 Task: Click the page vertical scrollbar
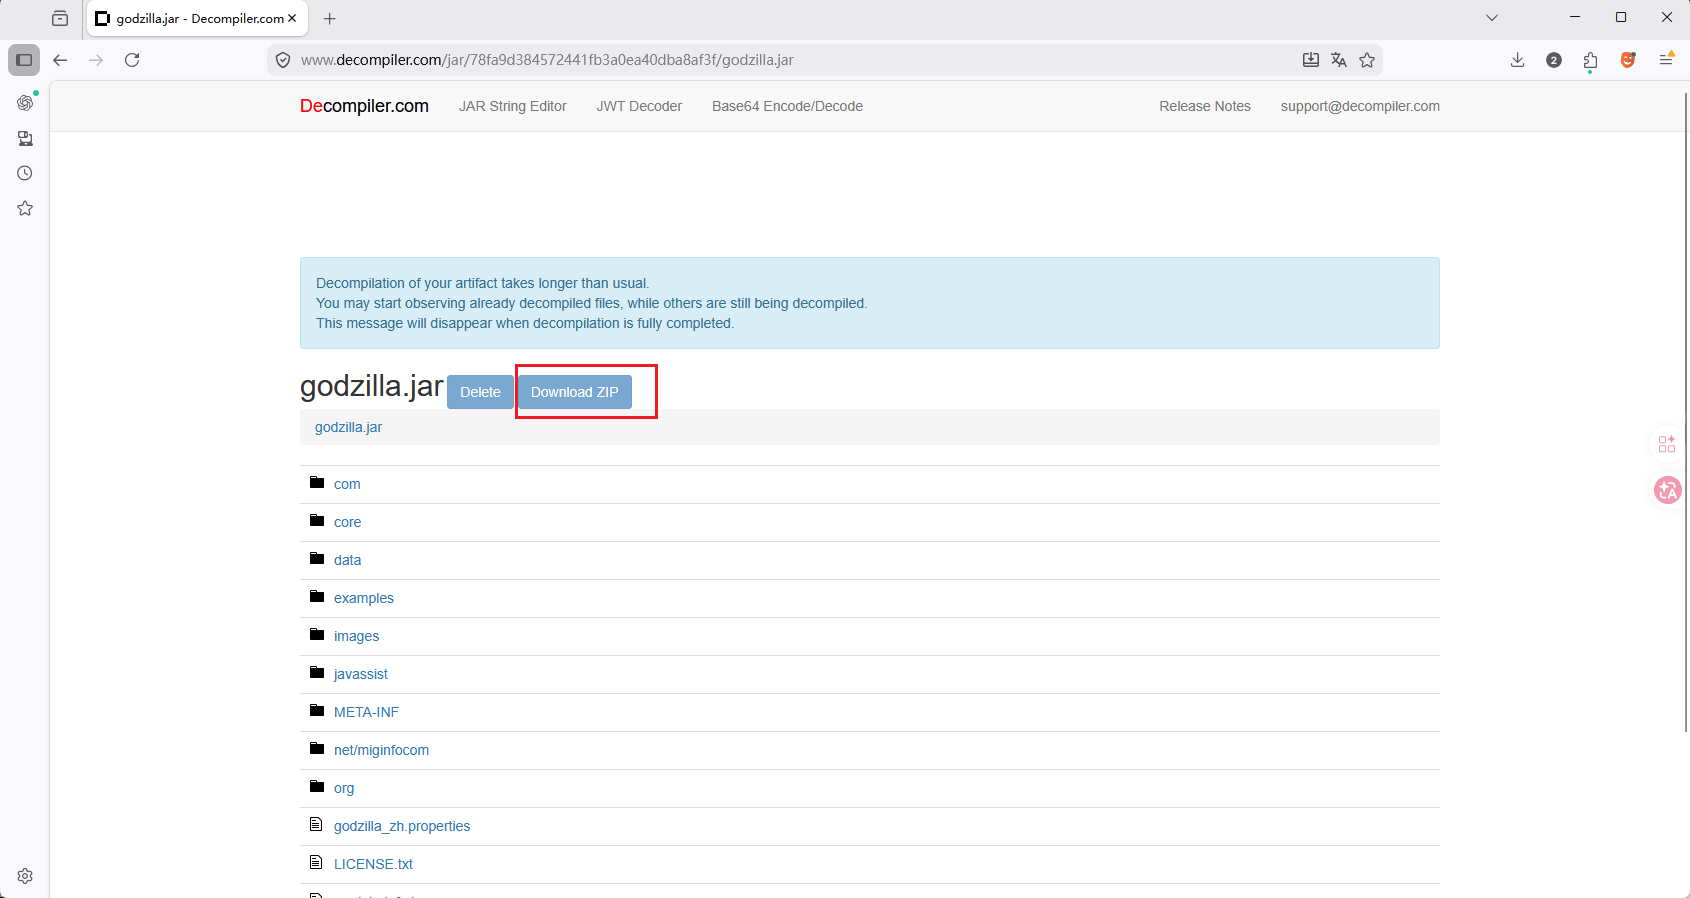[1685, 410]
